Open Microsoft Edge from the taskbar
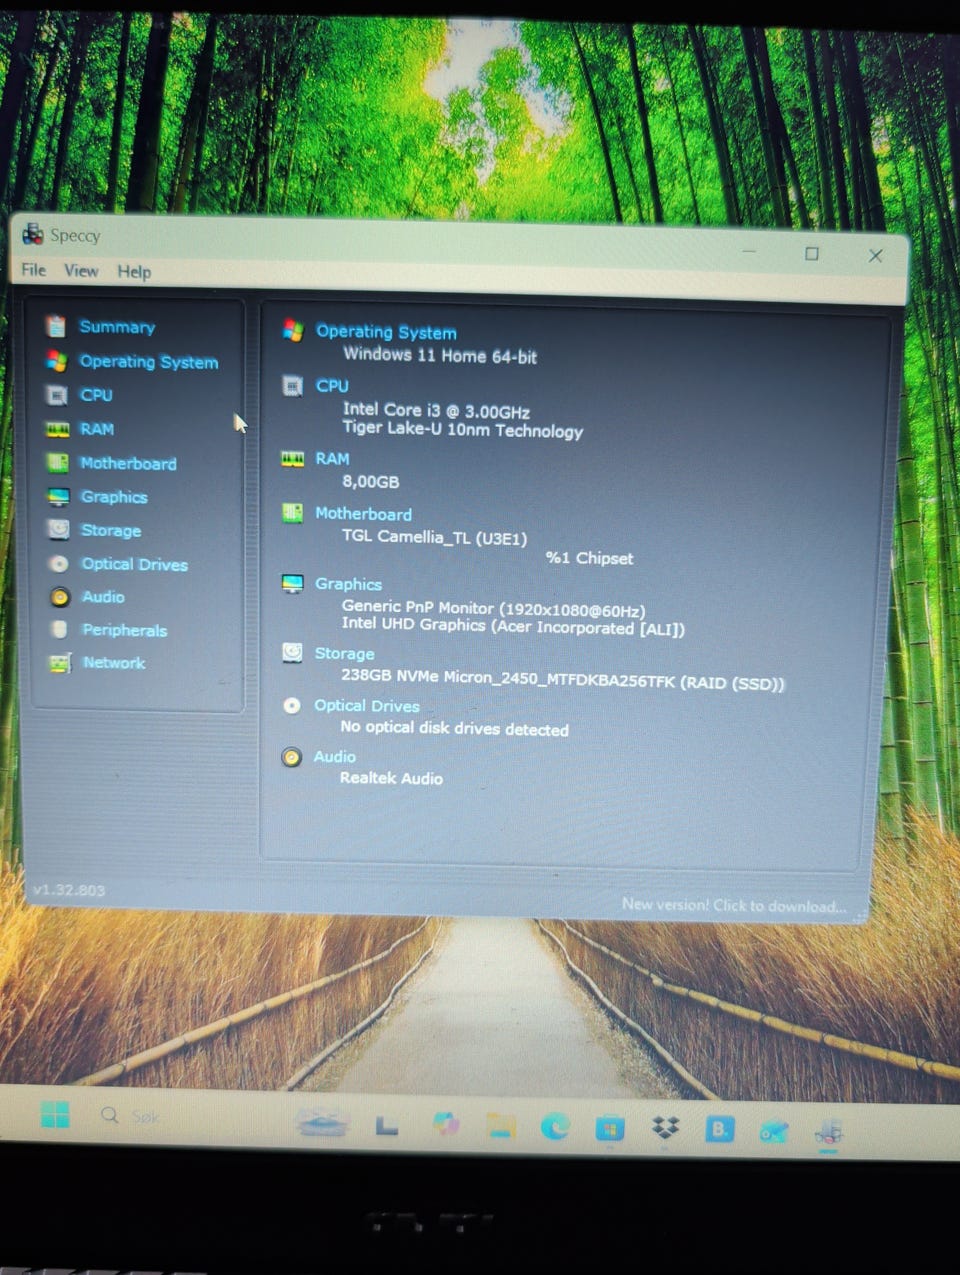The height and width of the screenshot is (1275, 960). [555, 1127]
